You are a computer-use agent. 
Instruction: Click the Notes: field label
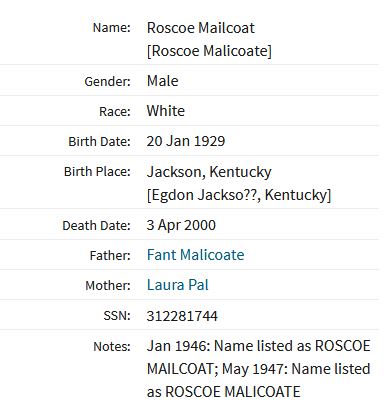coord(112,346)
